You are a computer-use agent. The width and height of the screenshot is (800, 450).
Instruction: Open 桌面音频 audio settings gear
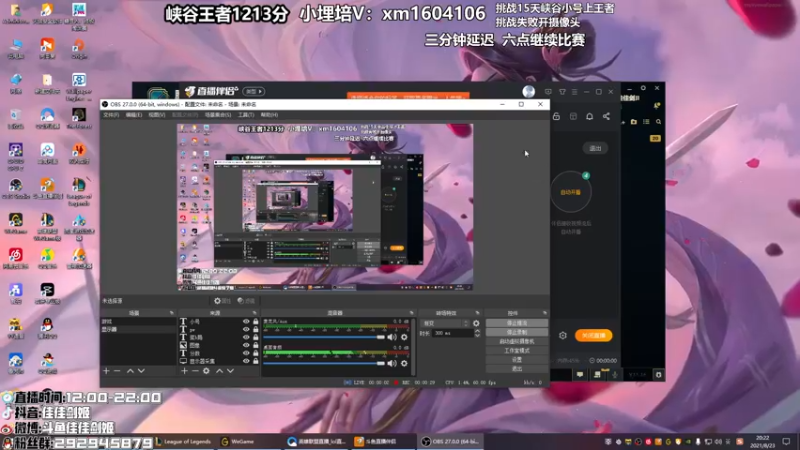tap(404, 363)
